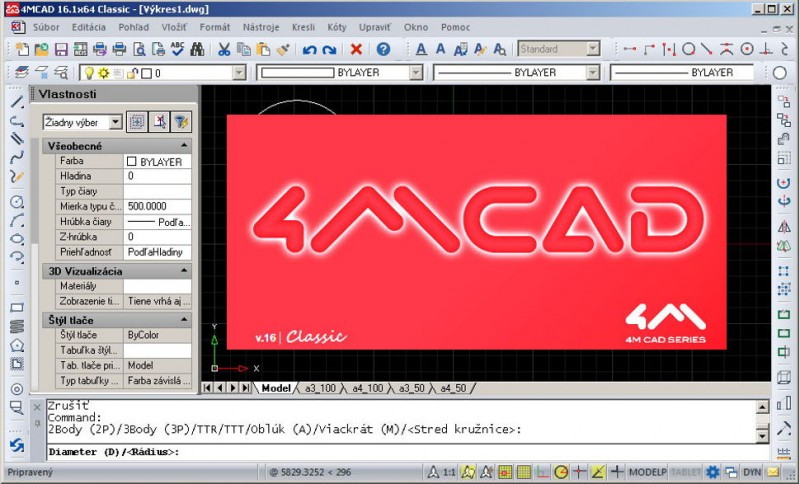Open Help with the blue question mark icon
Screen dimensions: 800x484
click(x=383, y=49)
